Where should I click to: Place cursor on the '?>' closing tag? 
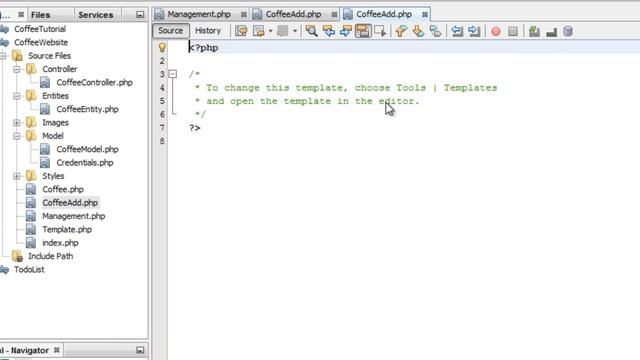tap(195, 128)
